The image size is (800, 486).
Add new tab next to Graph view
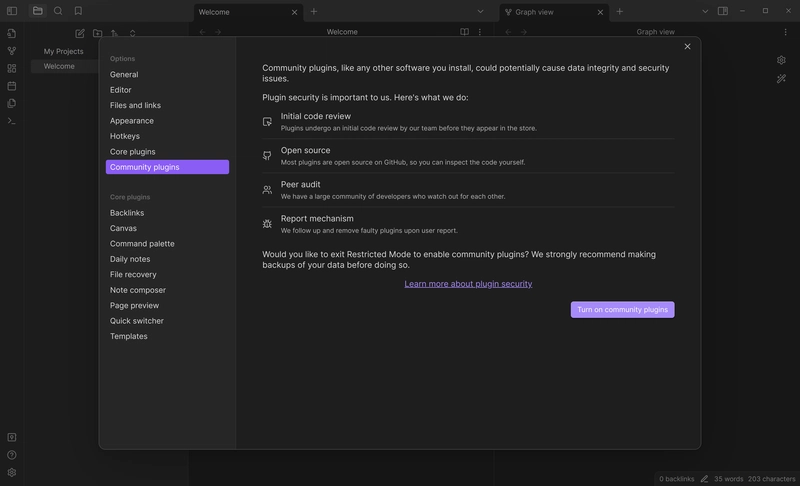(x=619, y=11)
